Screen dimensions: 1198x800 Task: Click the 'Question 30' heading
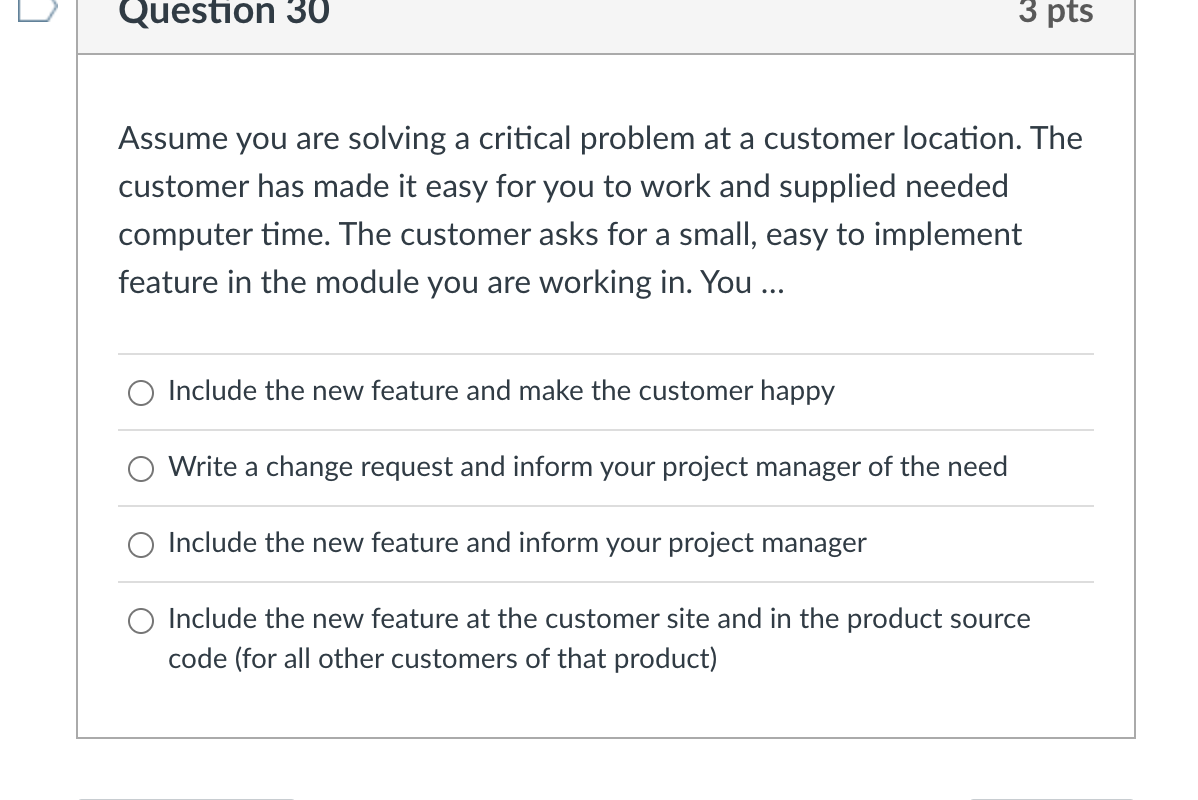point(223,13)
